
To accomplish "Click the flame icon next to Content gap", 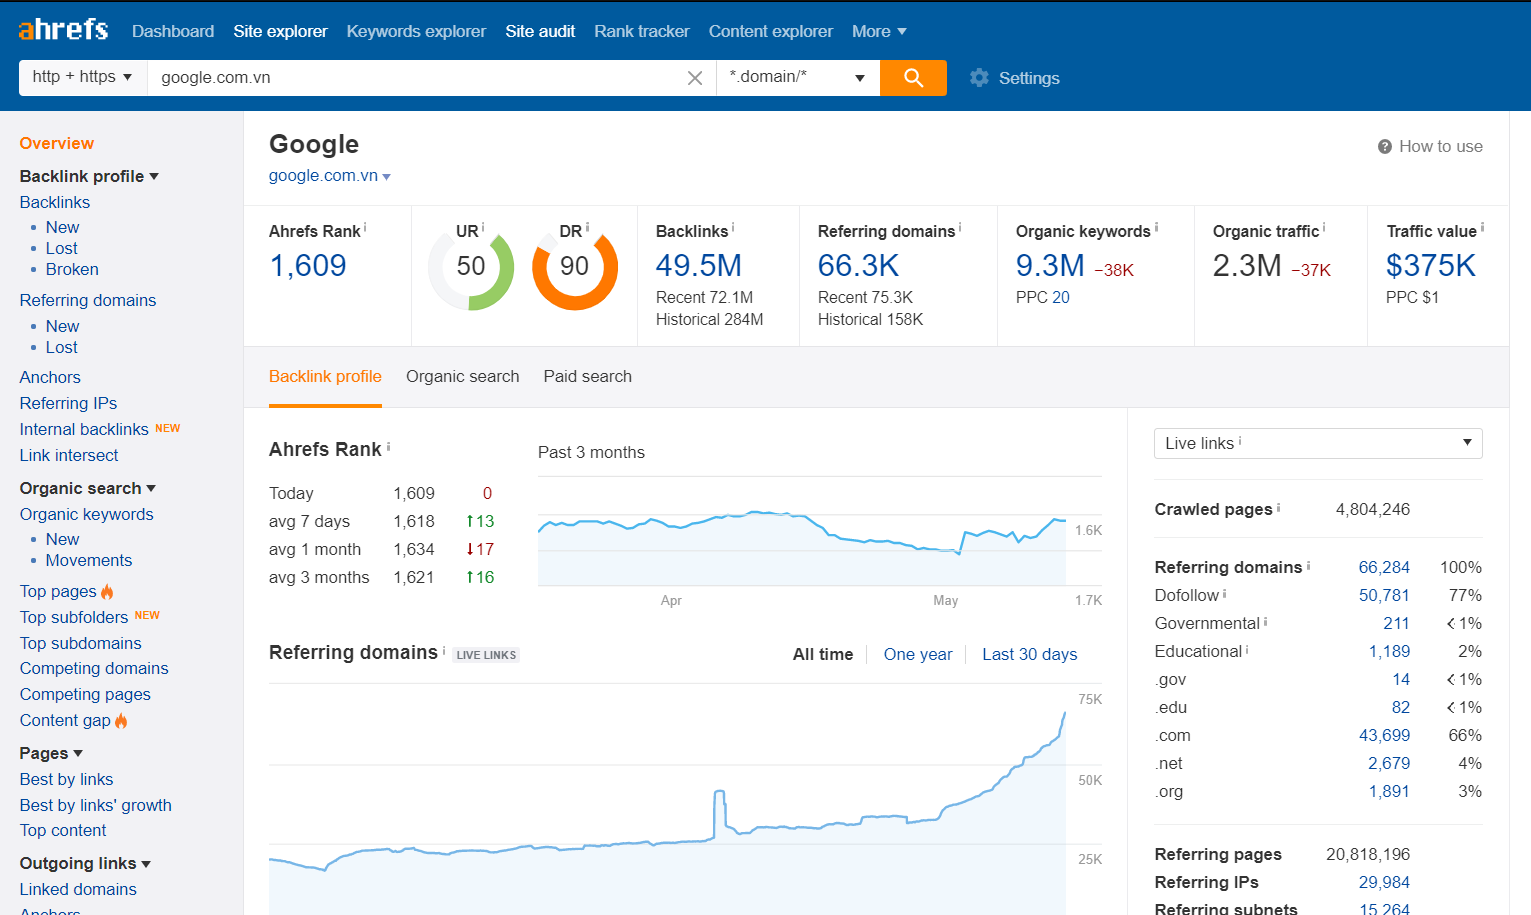I will point(121,721).
